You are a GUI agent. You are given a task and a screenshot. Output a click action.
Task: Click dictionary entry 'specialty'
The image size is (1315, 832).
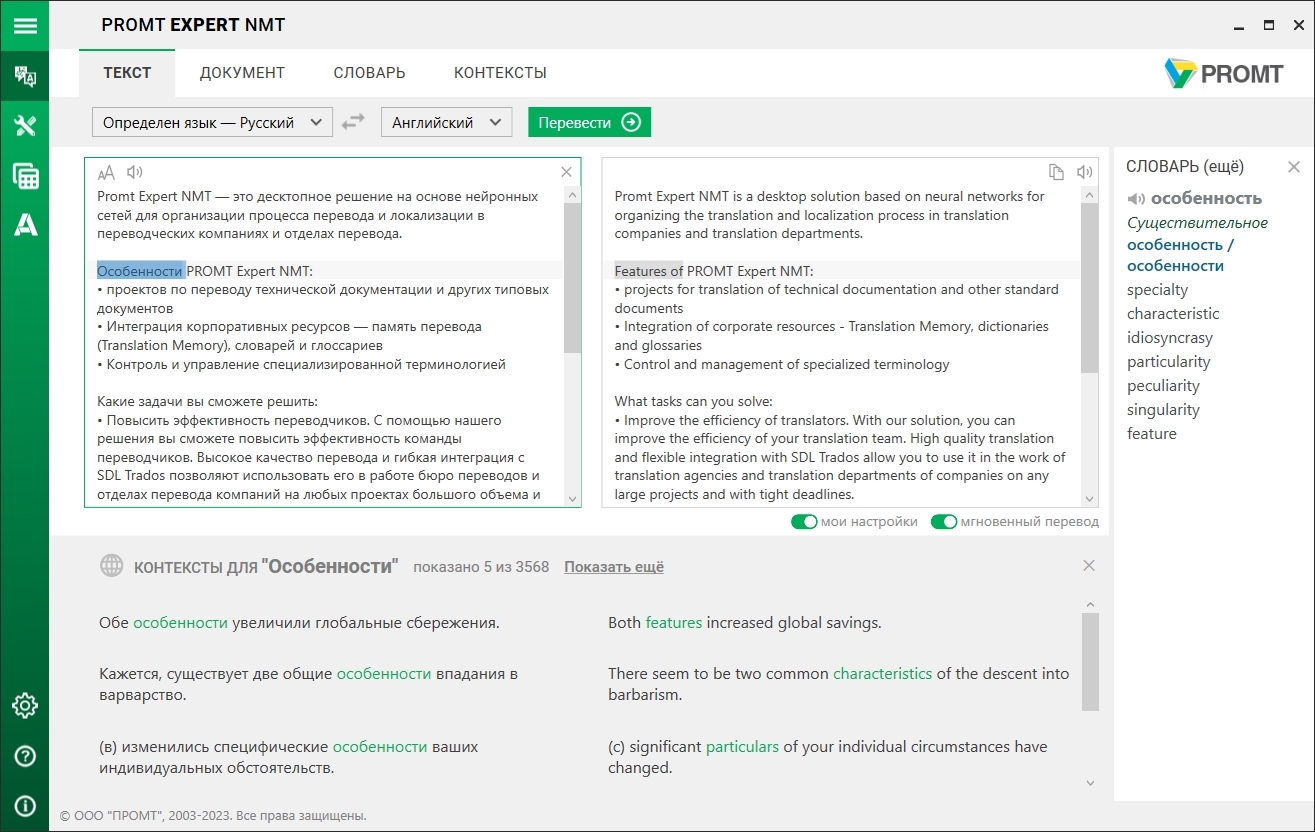coord(1157,290)
